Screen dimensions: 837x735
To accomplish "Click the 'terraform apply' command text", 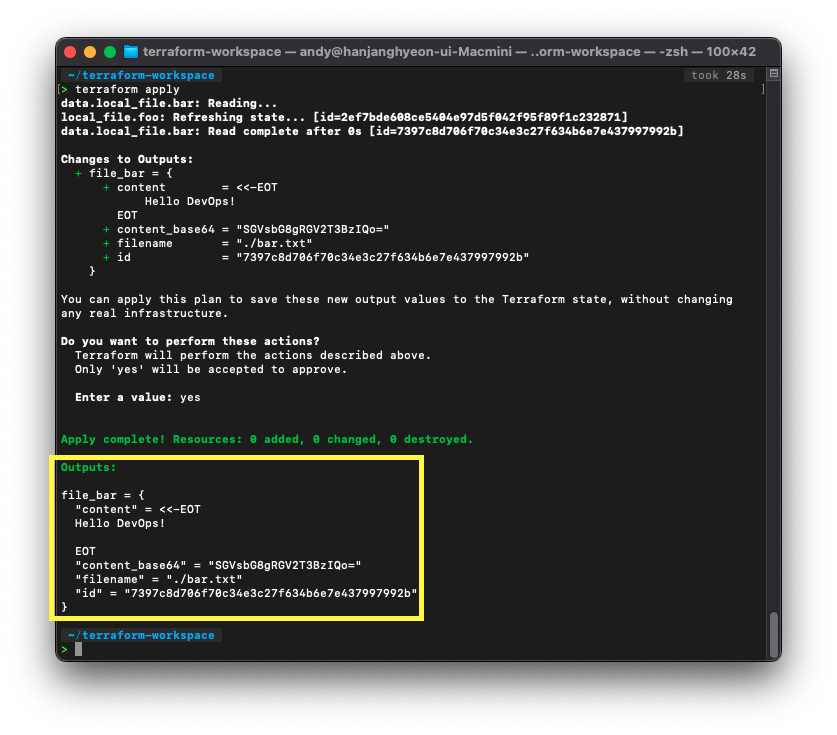I will pos(127,89).
